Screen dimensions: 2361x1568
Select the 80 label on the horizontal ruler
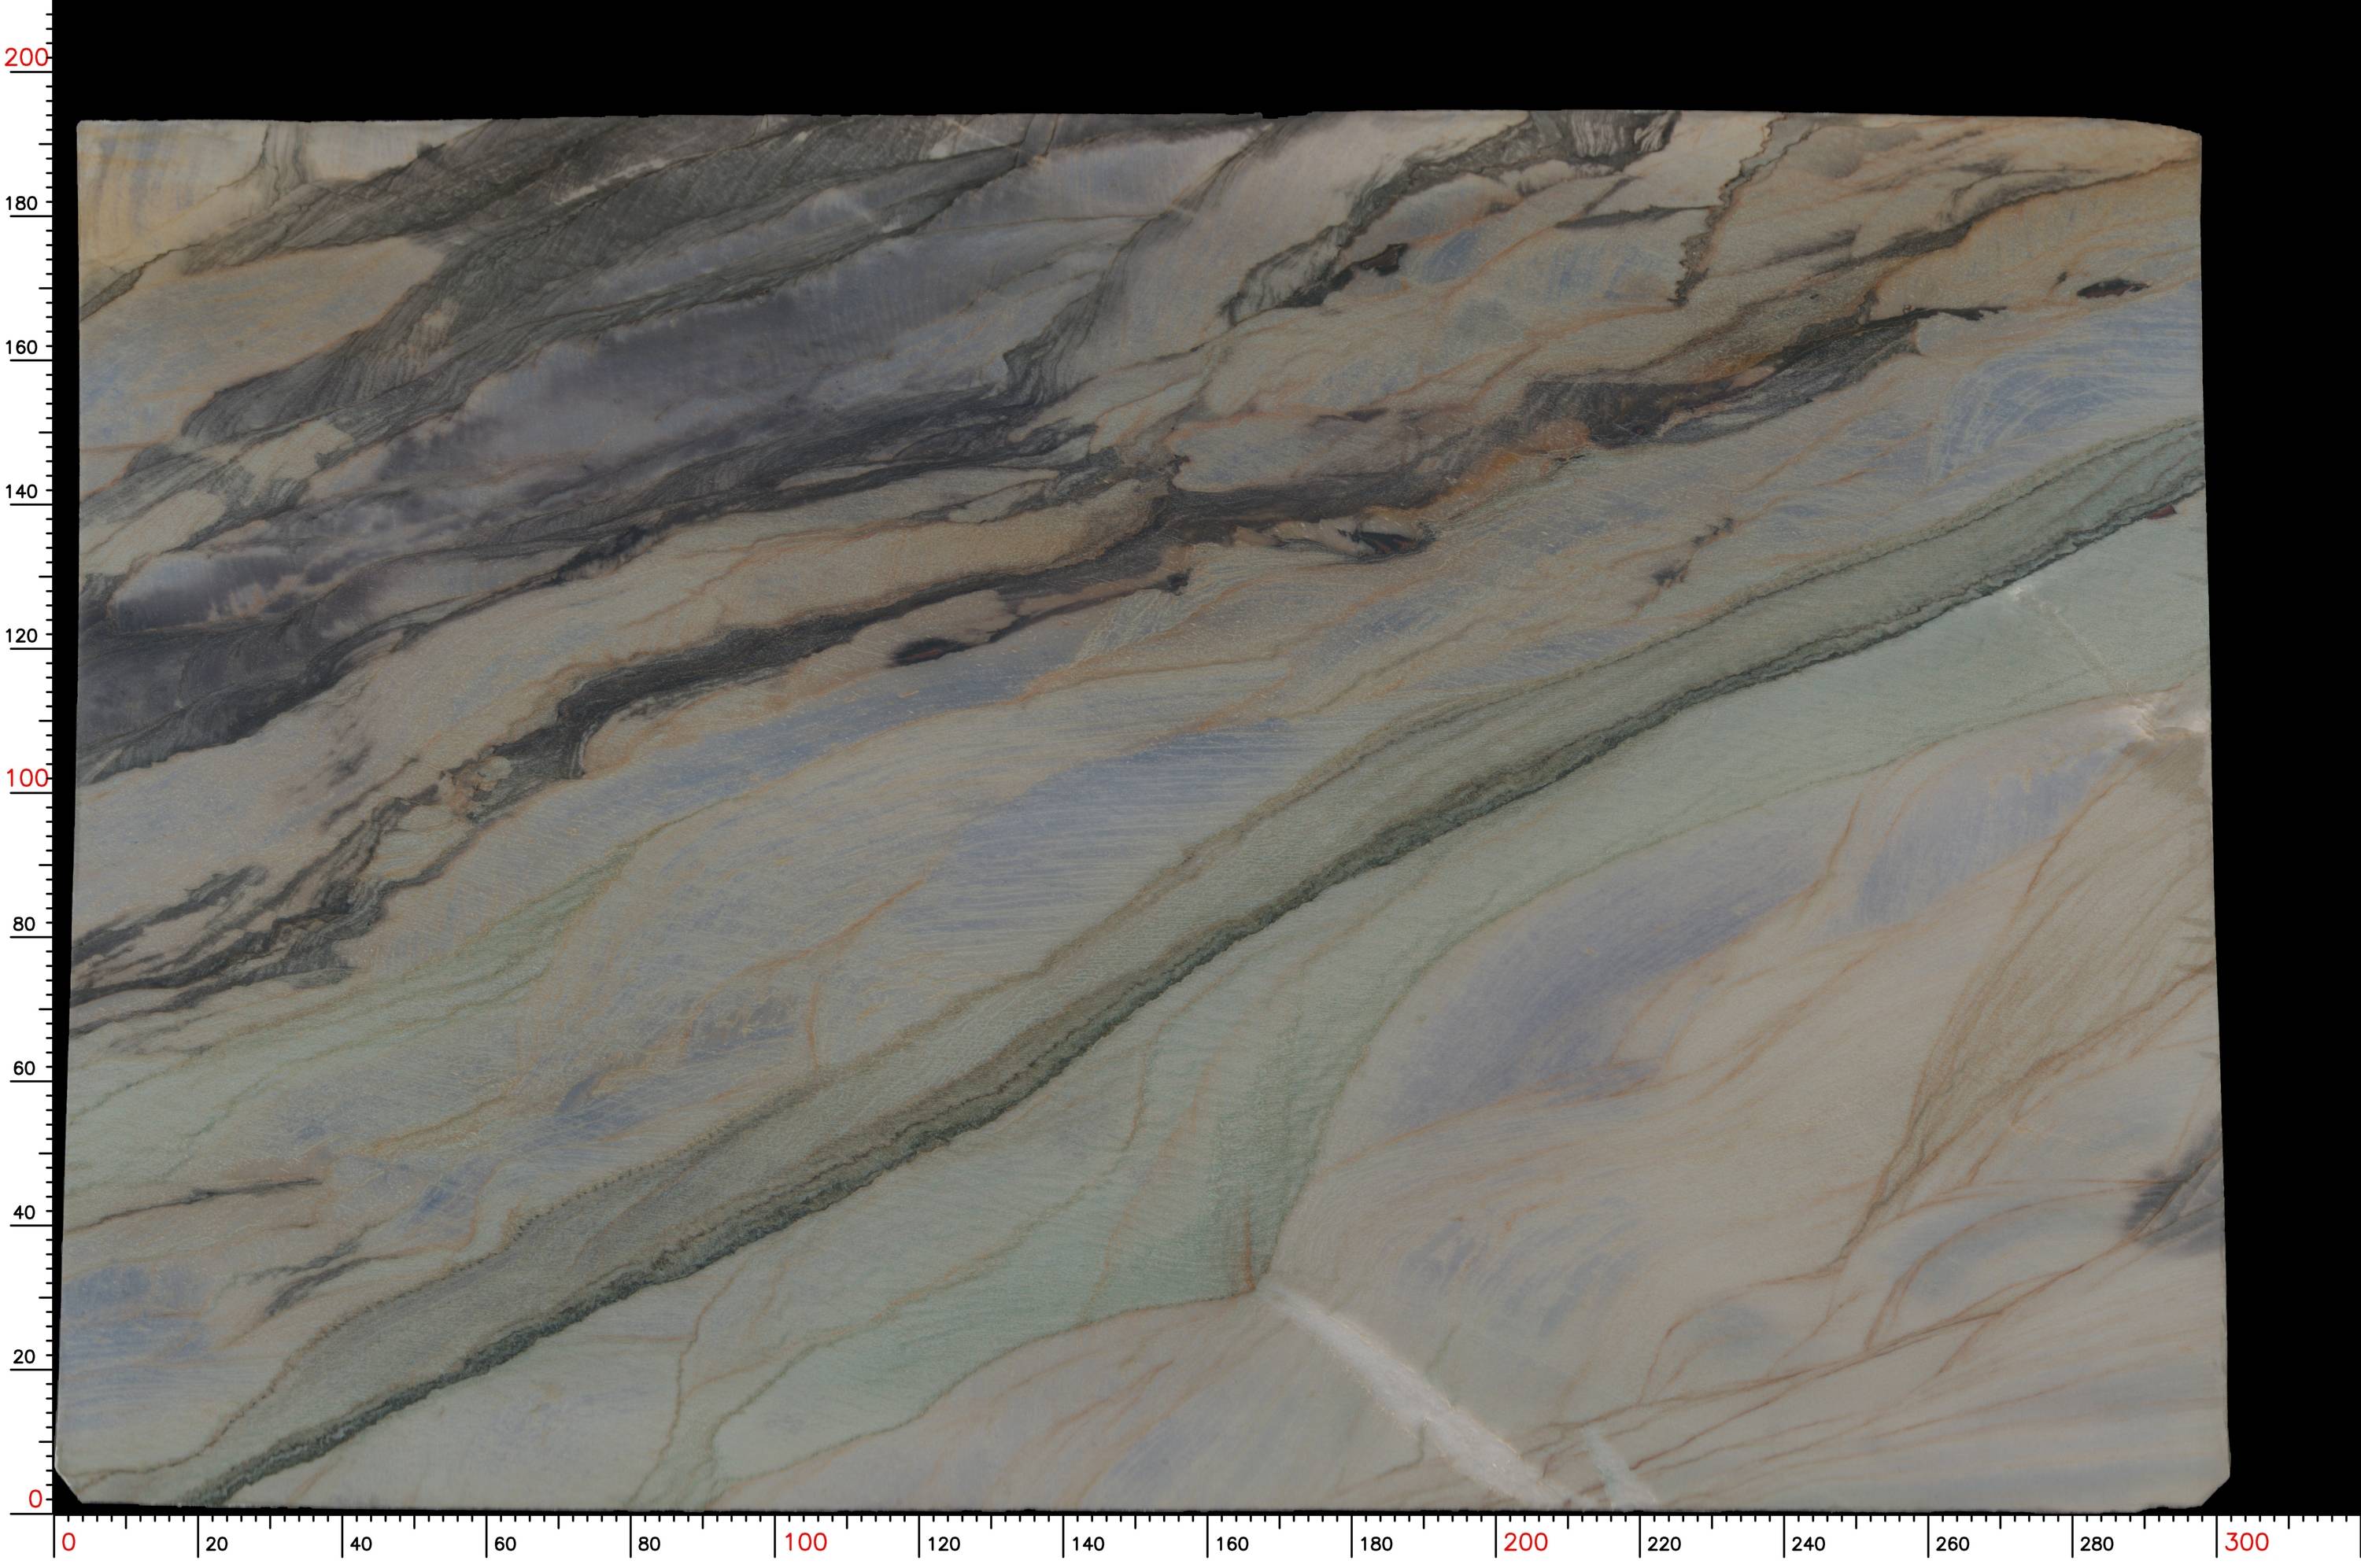[649, 1544]
